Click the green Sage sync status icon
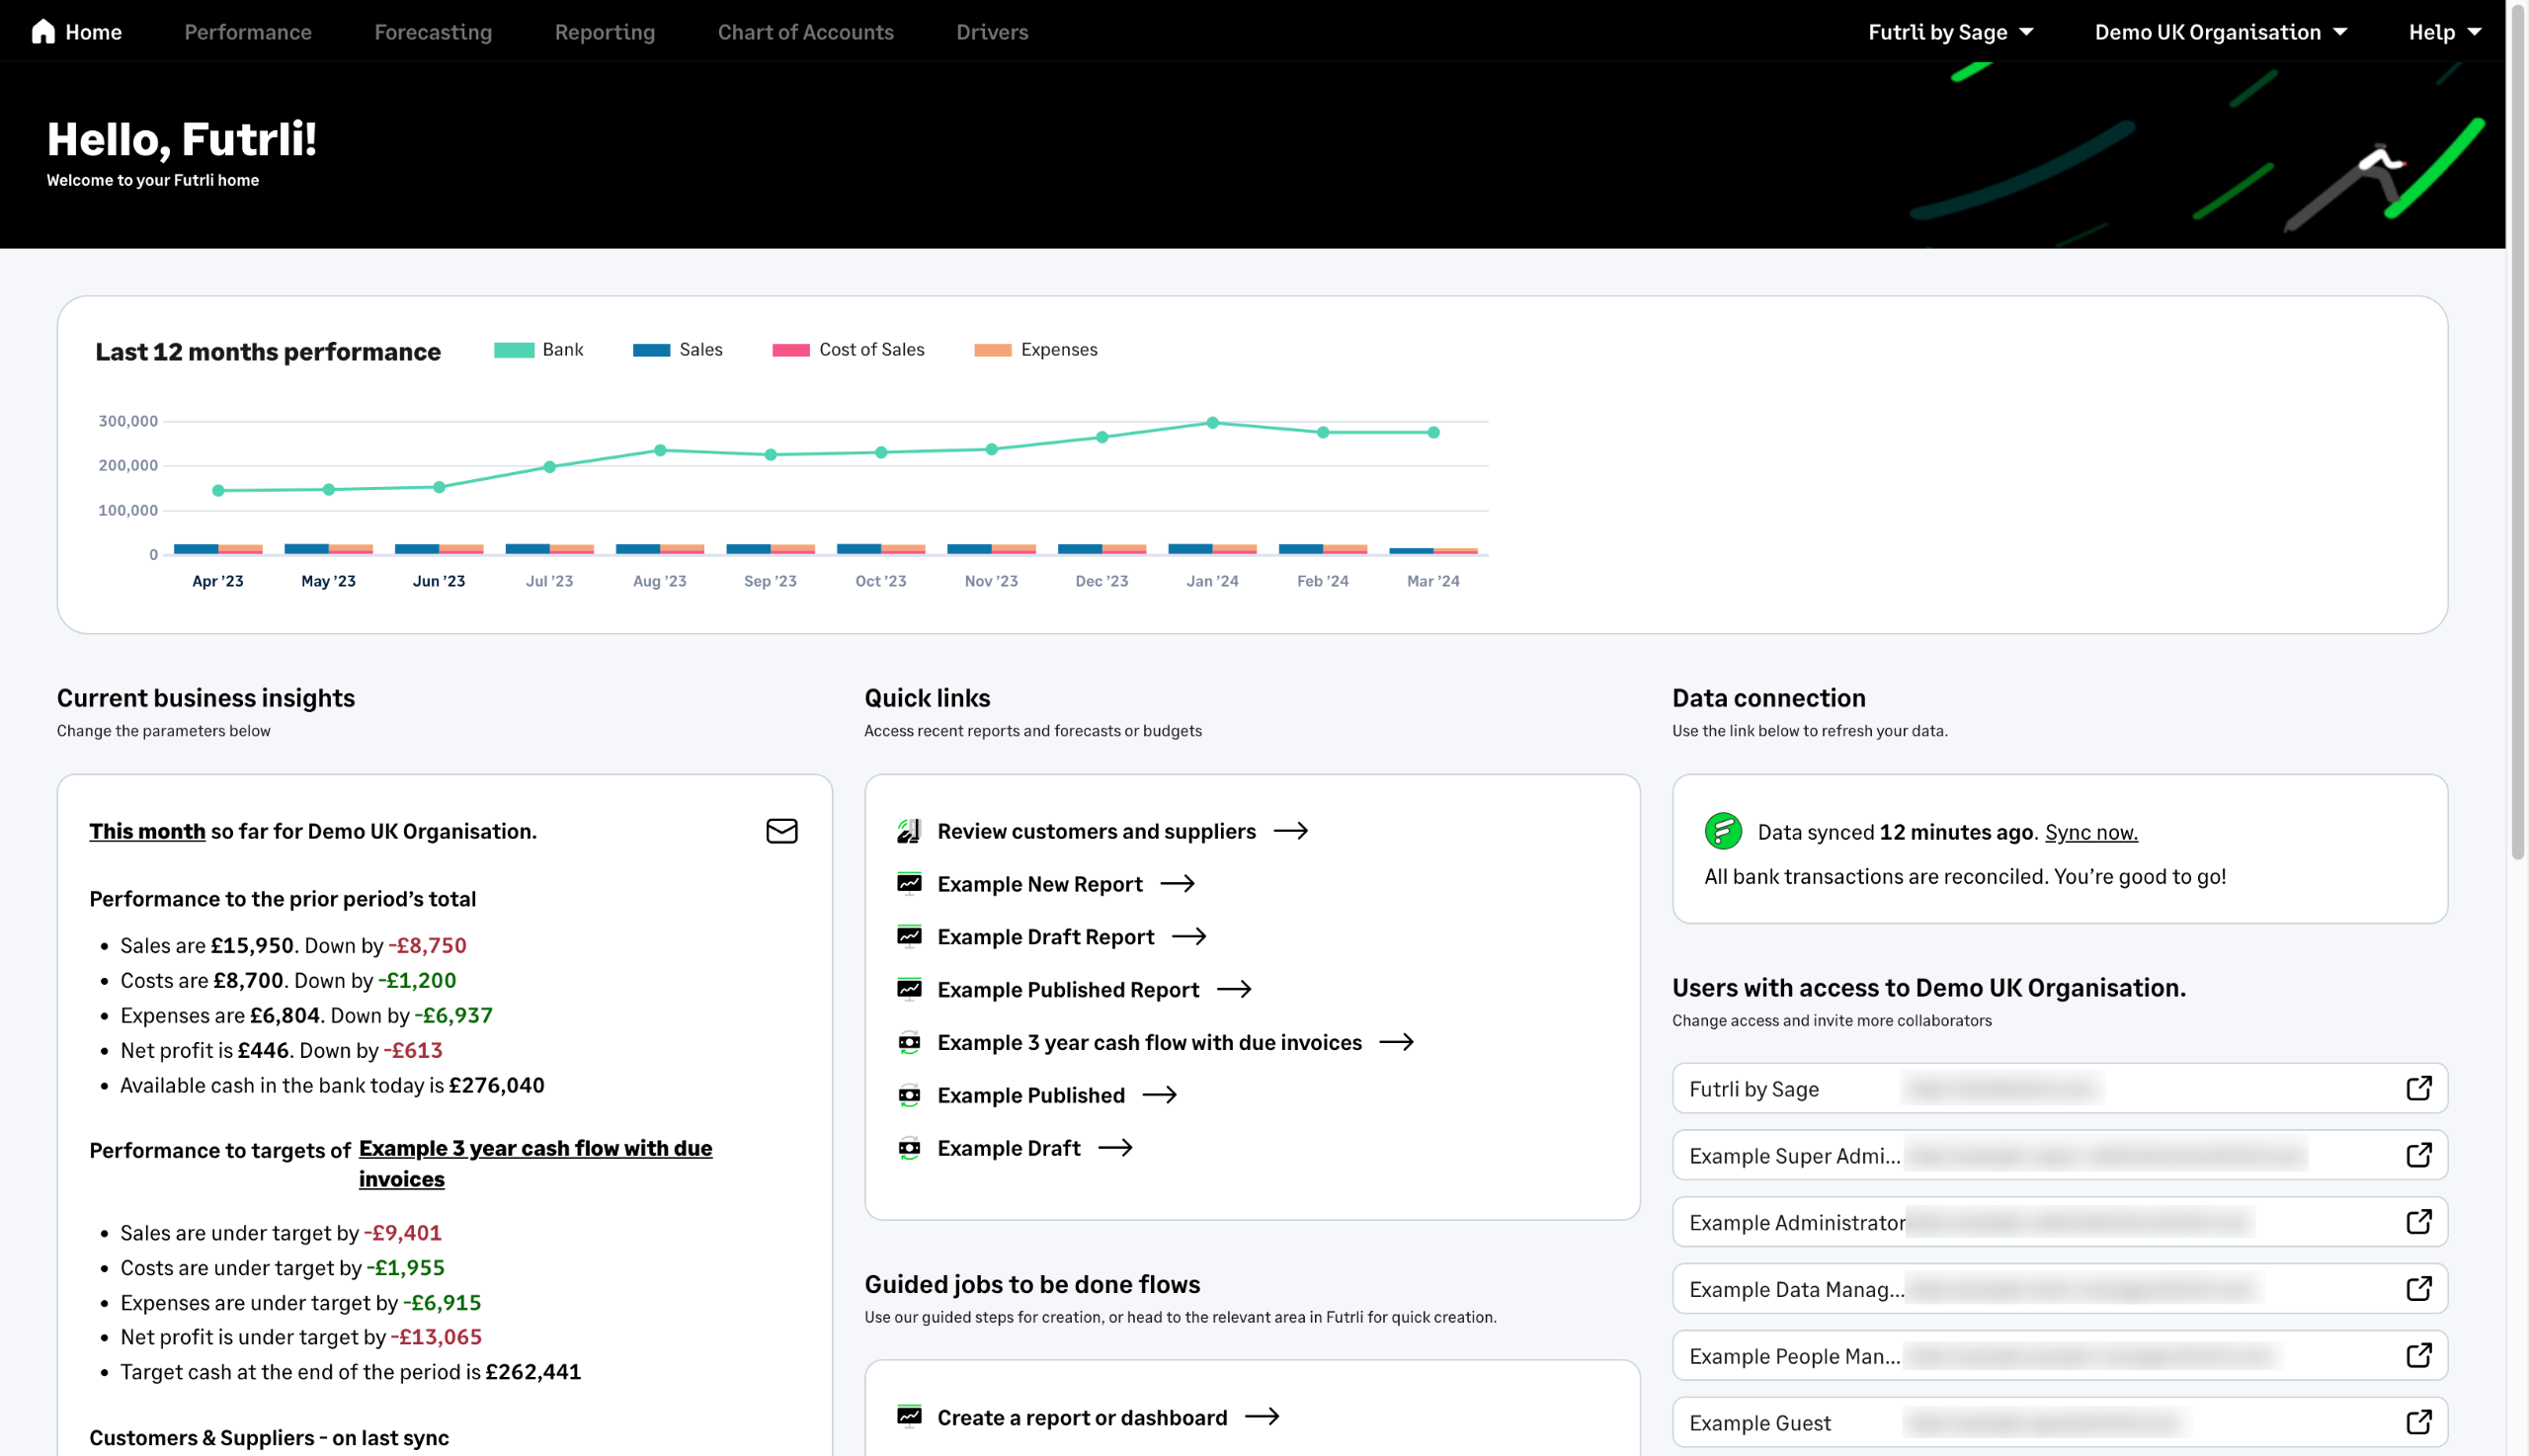This screenshot has height=1456, width=2529. click(1722, 831)
